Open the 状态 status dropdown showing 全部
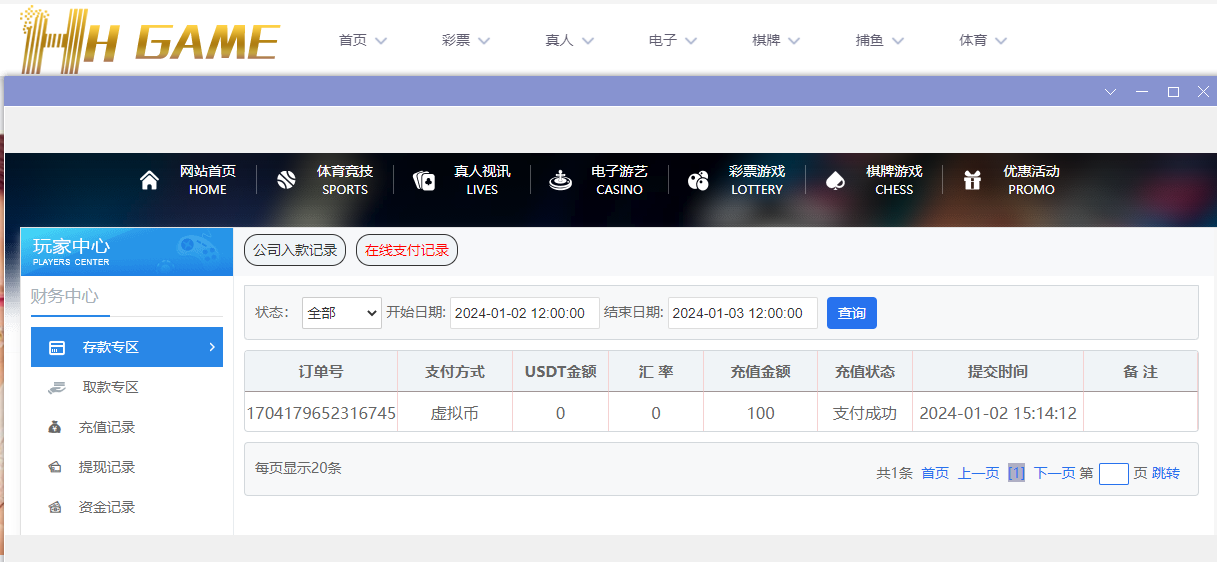 pyautogui.click(x=341, y=313)
